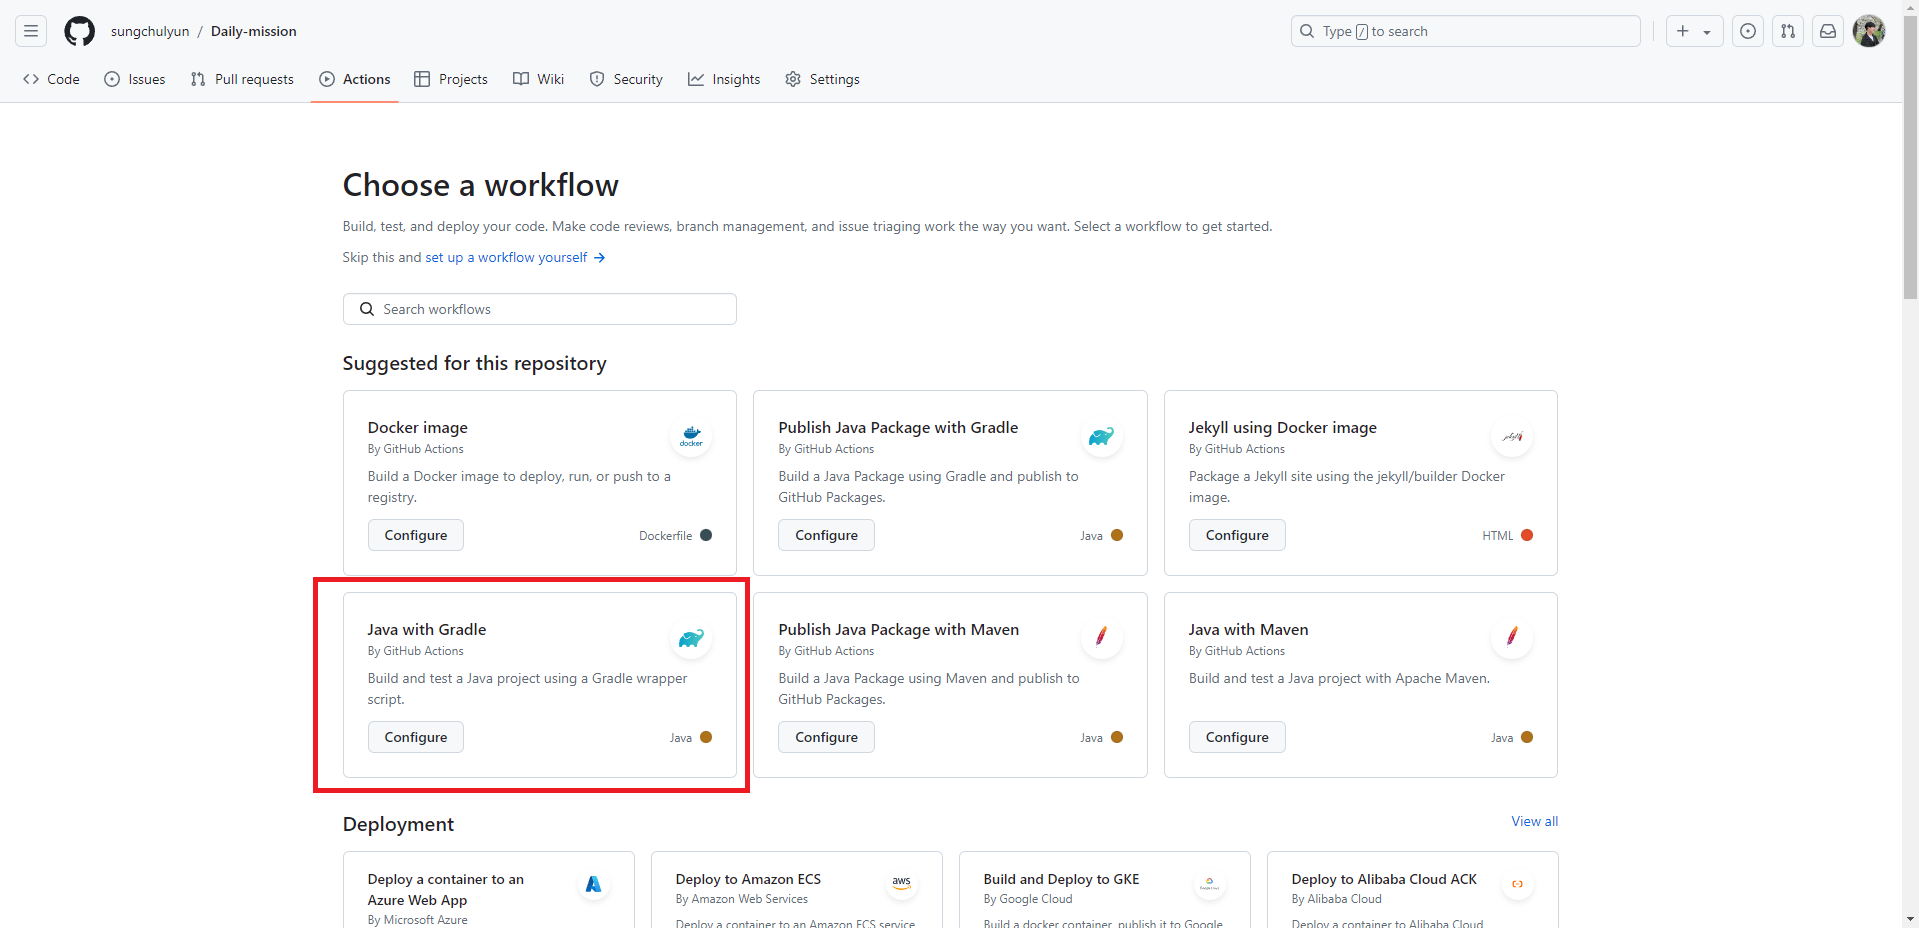This screenshot has width=1919, height=928.
Task: Configure Publish Java Package with Gradle workflow
Action: tap(826, 535)
